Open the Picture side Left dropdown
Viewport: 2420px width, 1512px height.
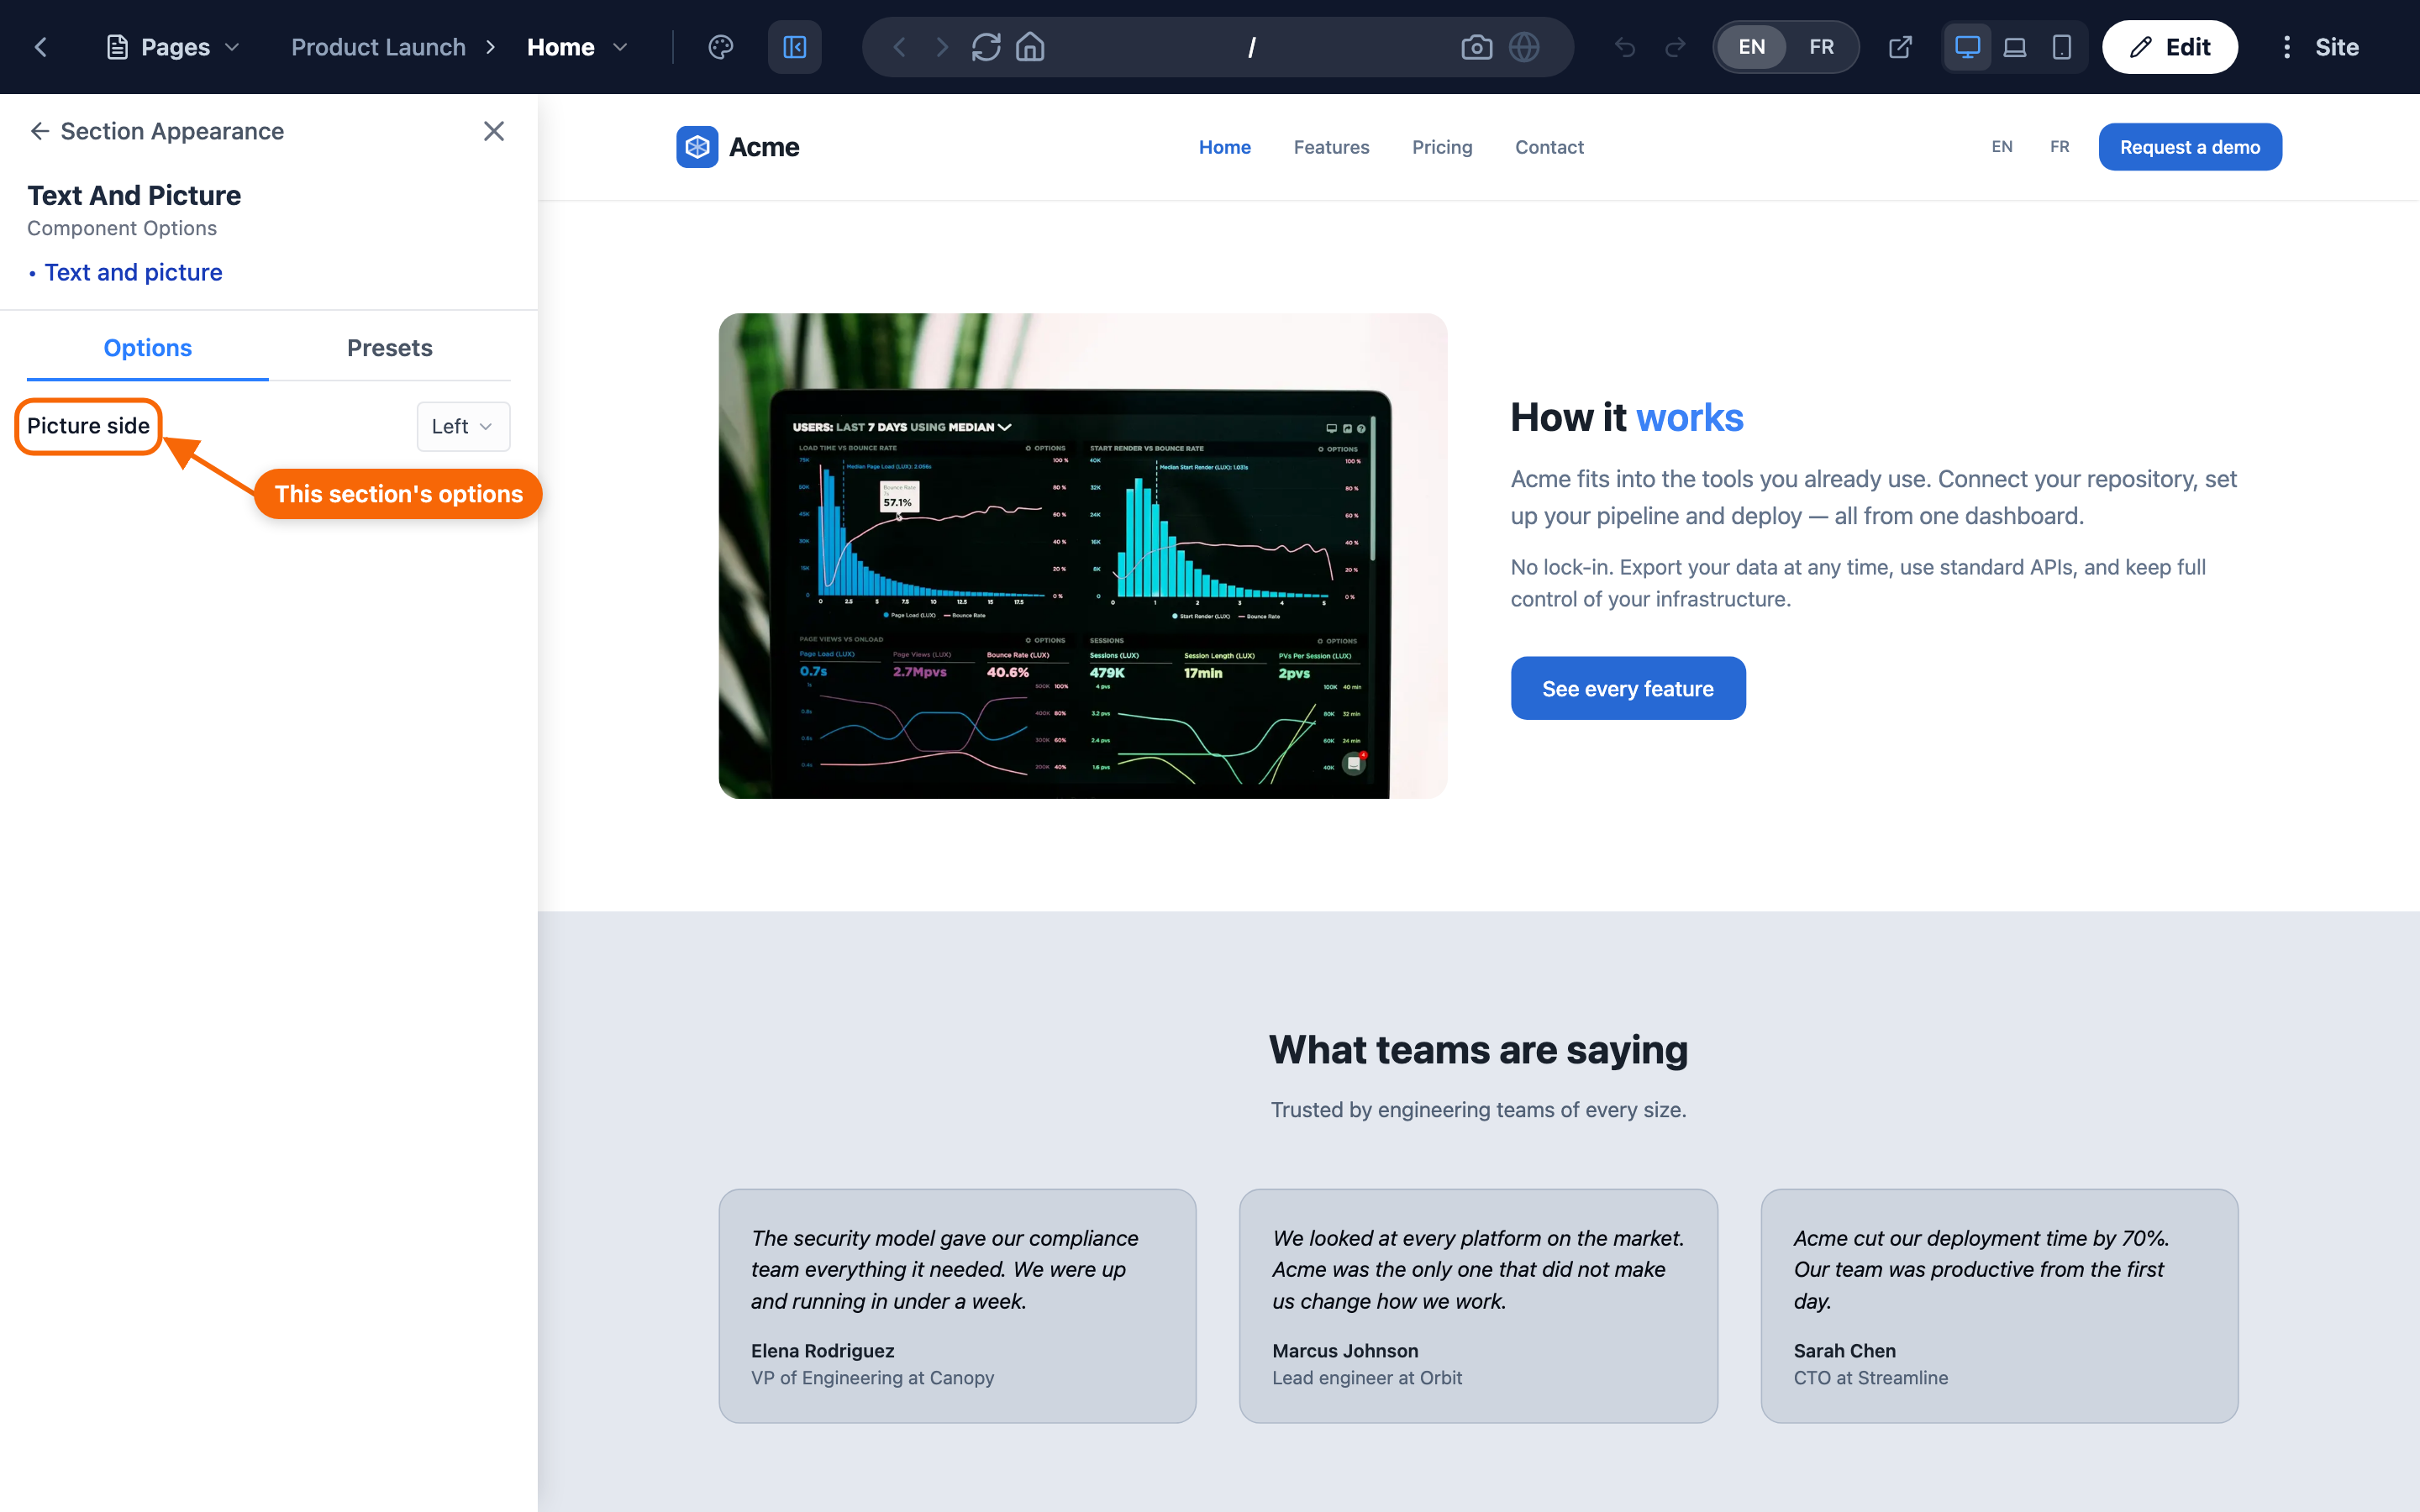463,426
